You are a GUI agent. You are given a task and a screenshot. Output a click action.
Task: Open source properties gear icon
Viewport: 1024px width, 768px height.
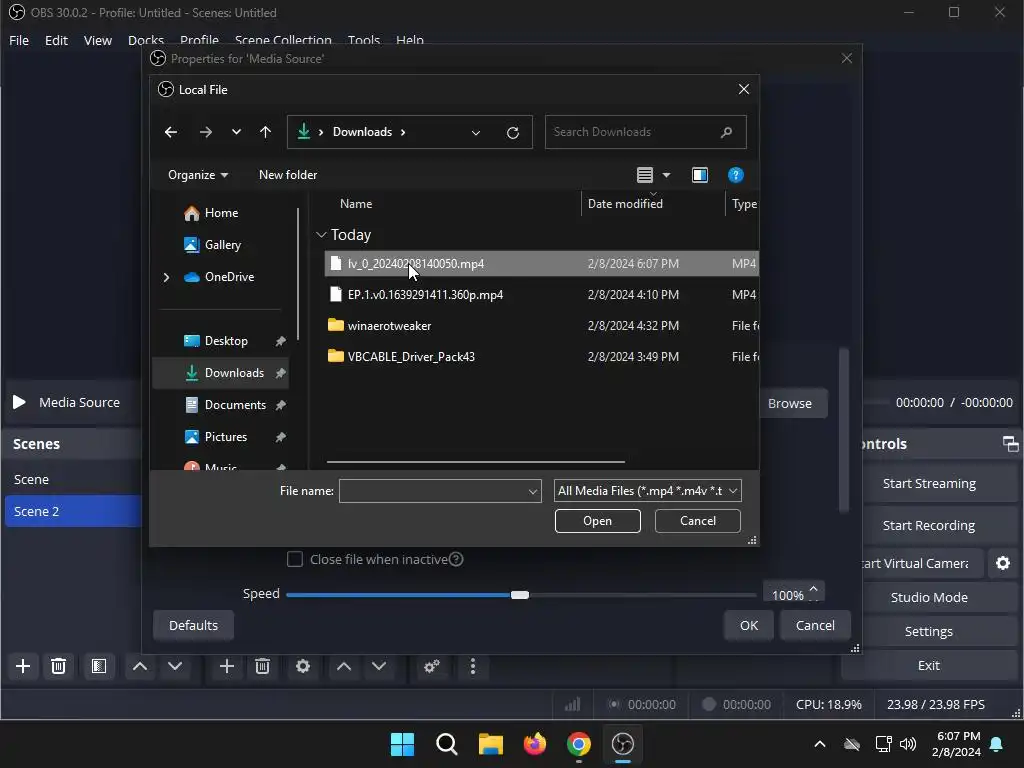pos(303,666)
